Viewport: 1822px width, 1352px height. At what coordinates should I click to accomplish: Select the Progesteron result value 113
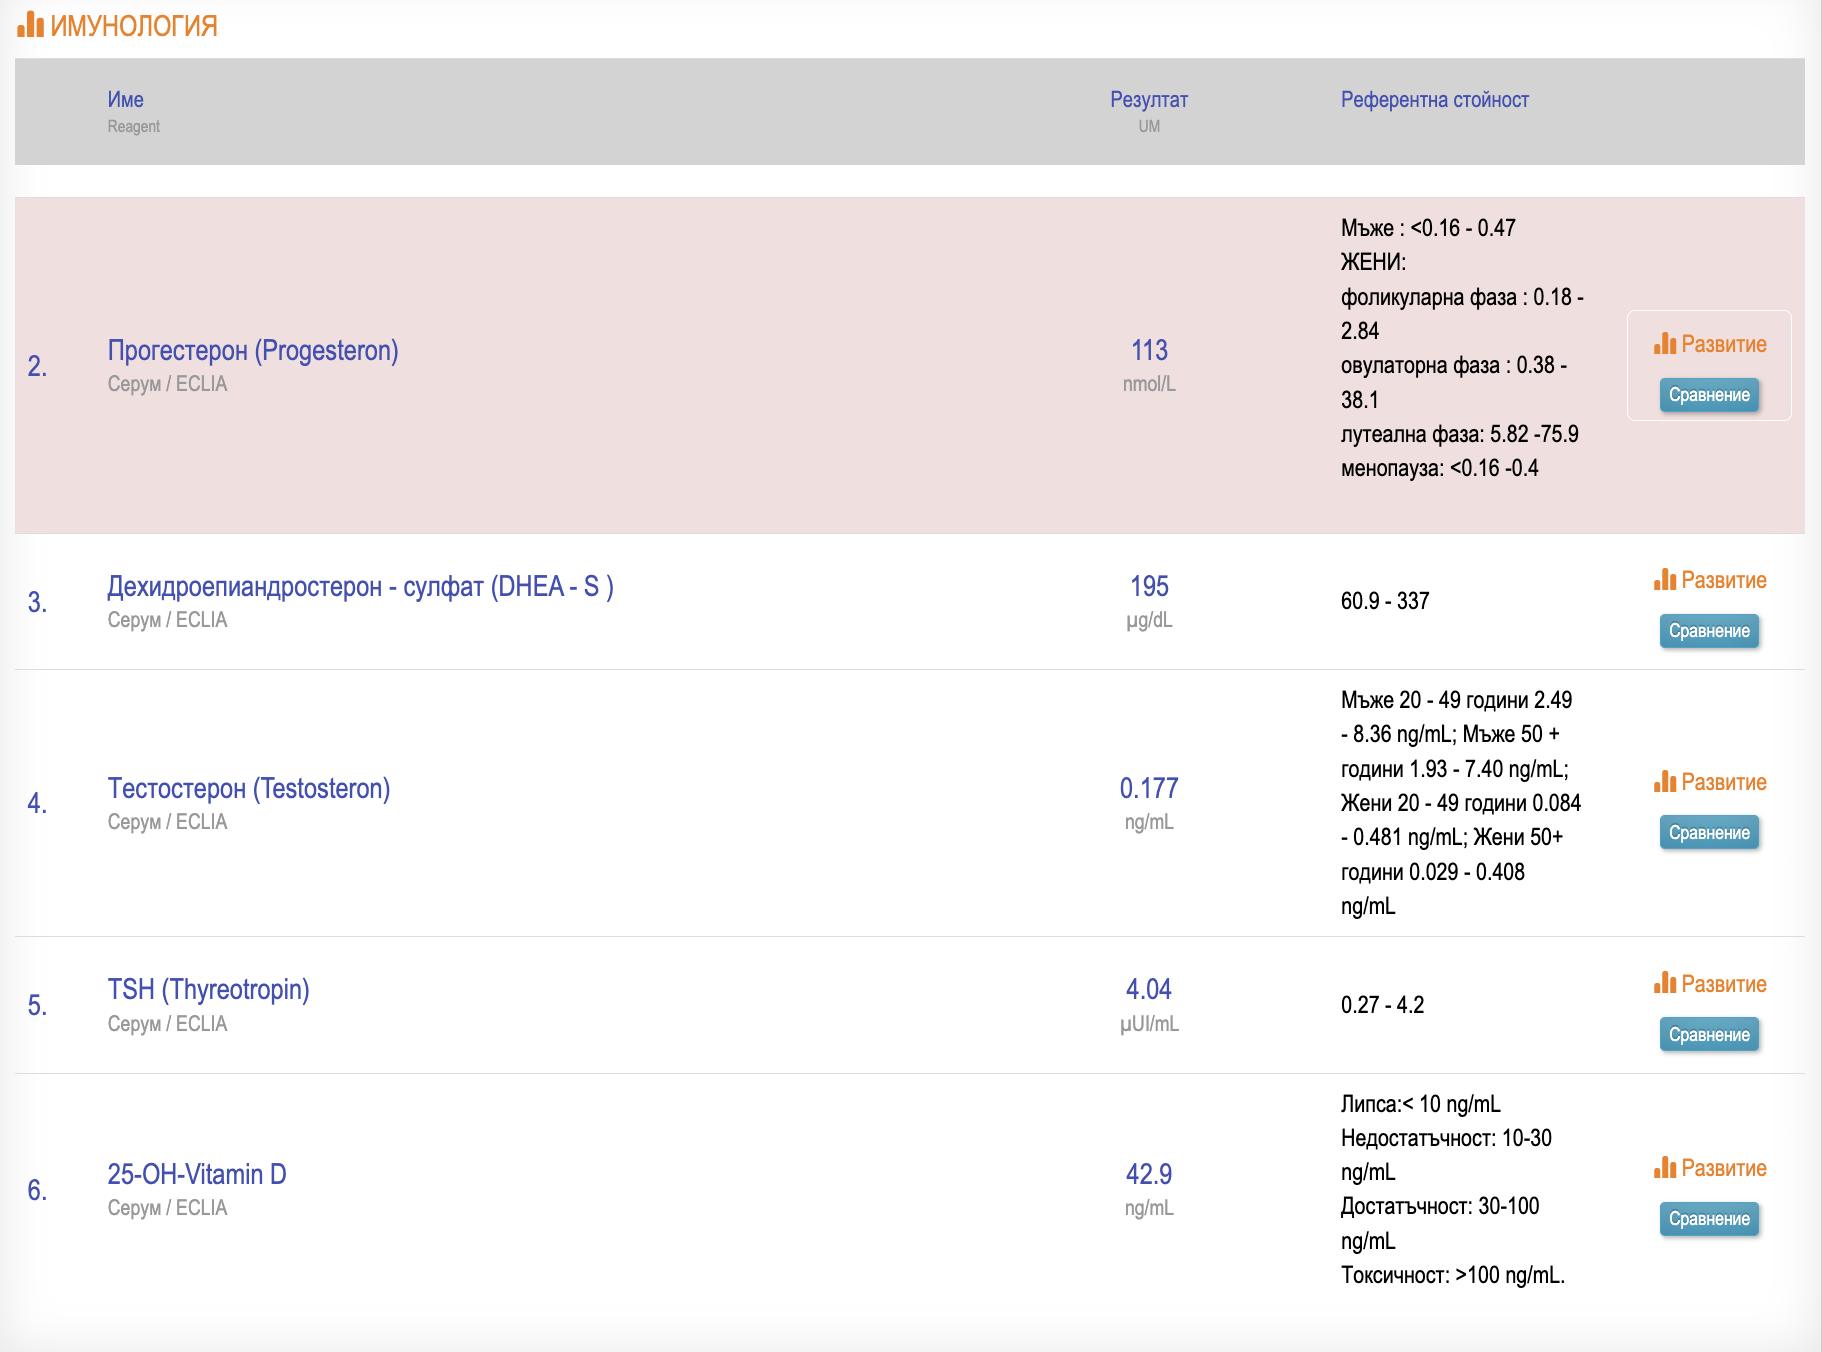pos(1149,351)
